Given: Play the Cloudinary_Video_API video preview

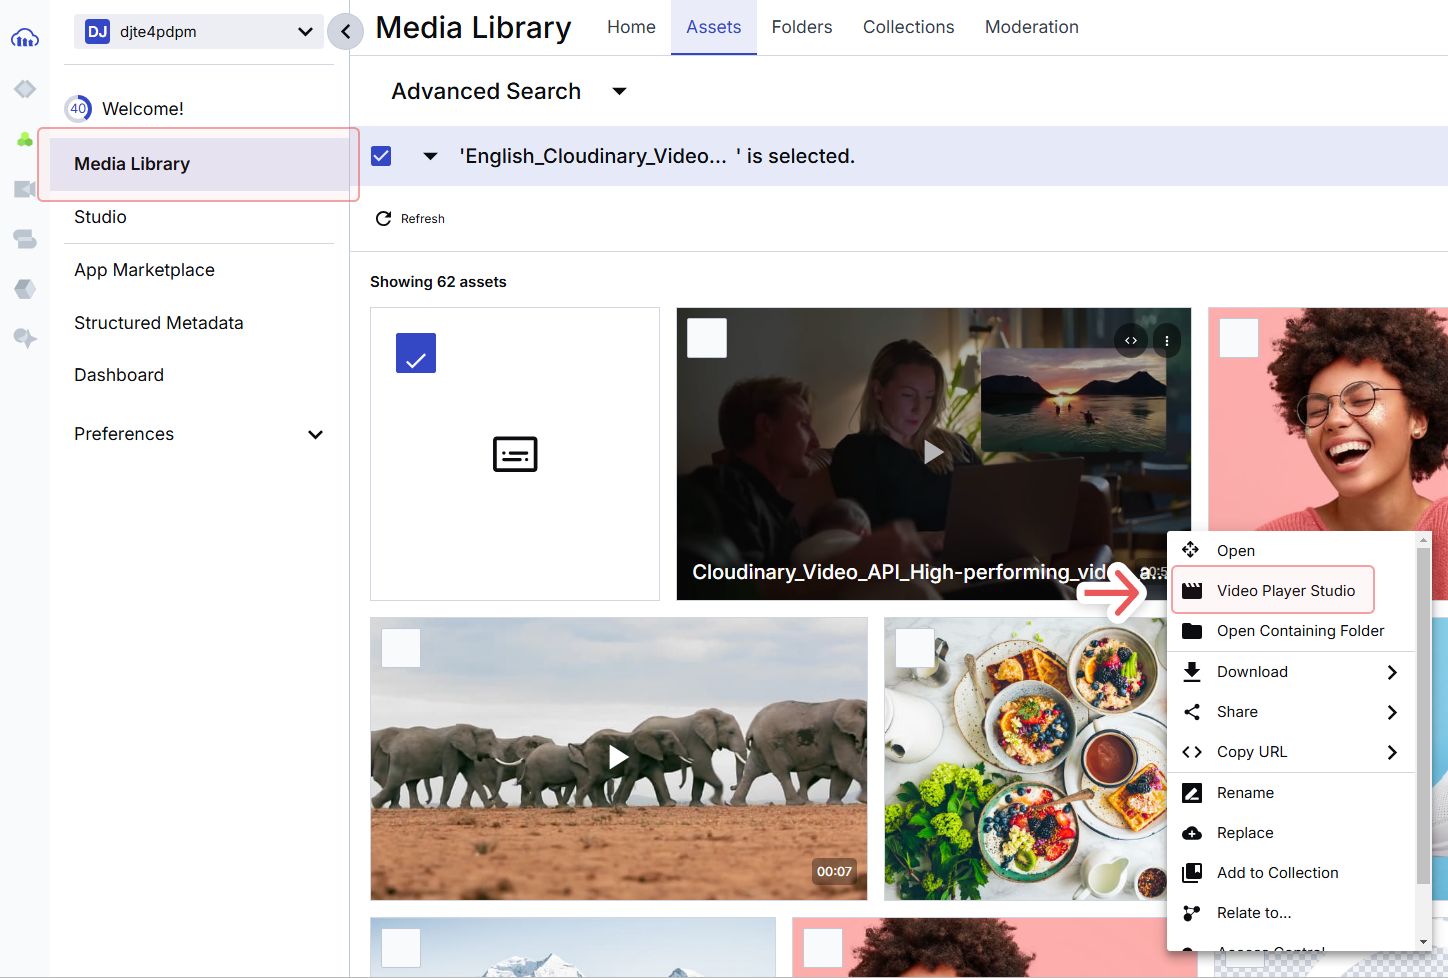Looking at the screenshot, I should point(933,452).
